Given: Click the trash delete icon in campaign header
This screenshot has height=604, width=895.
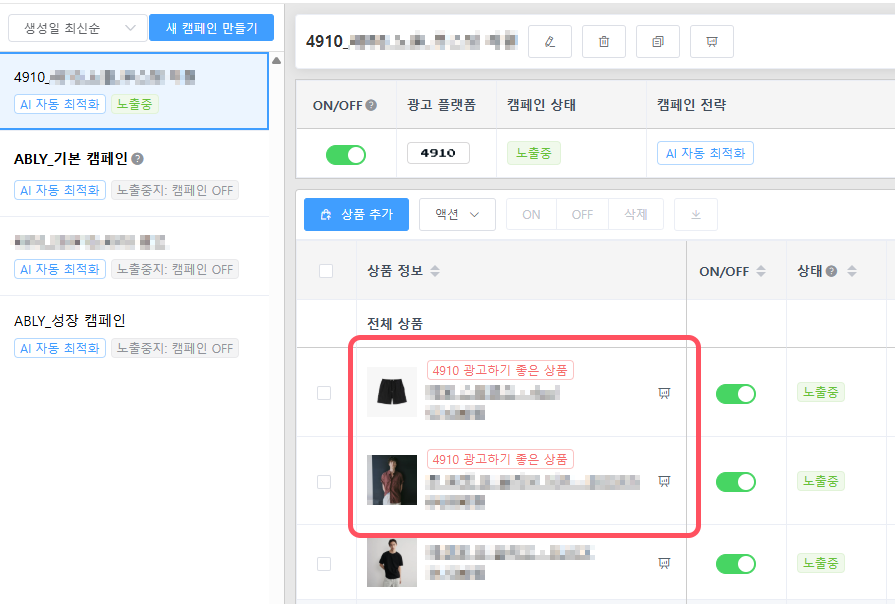Looking at the screenshot, I should [604, 42].
